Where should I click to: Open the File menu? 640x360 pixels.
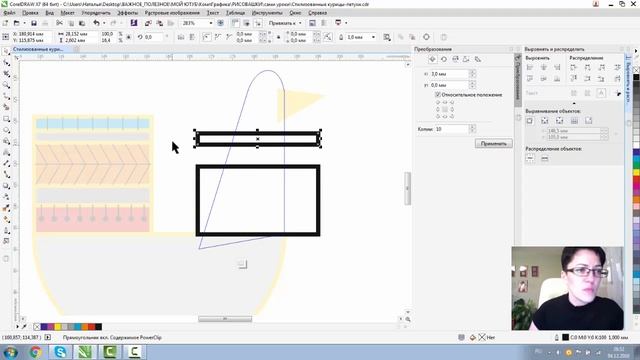(x=9, y=13)
